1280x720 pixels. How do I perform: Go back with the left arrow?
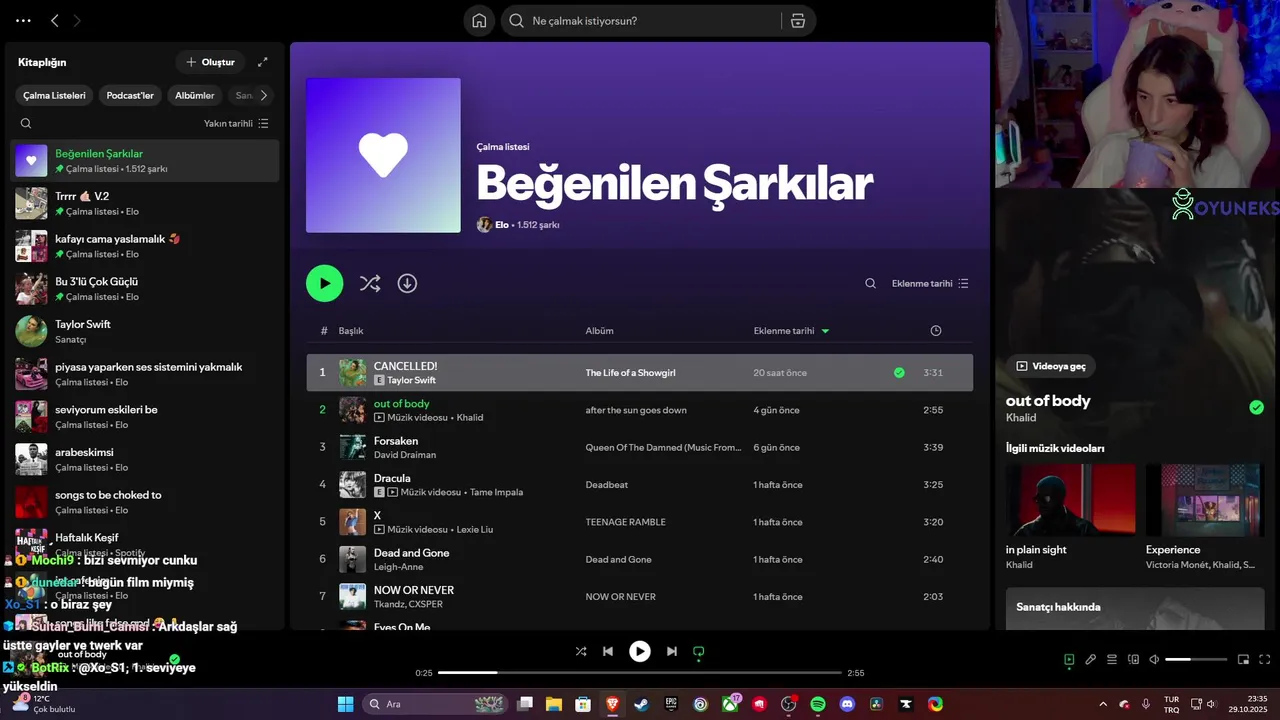coord(55,21)
